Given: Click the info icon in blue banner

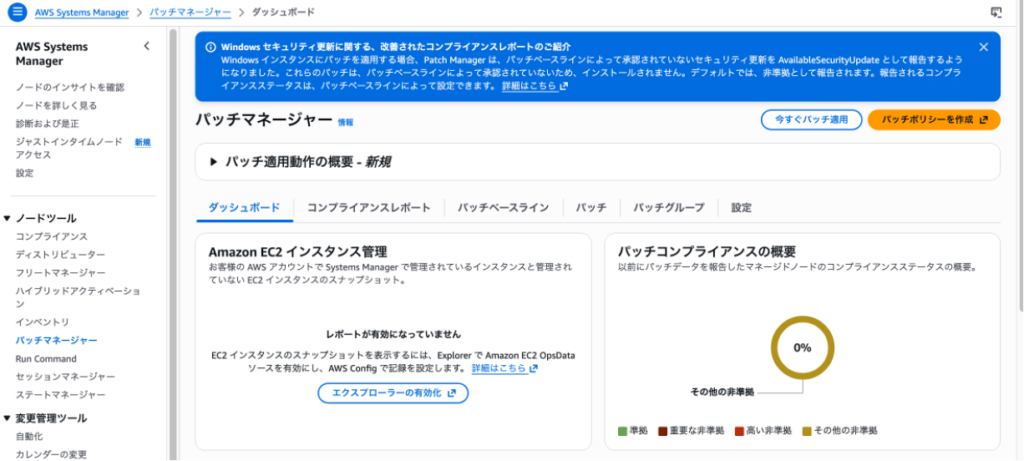Looking at the screenshot, I should pyautogui.click(x=210, y=47).
